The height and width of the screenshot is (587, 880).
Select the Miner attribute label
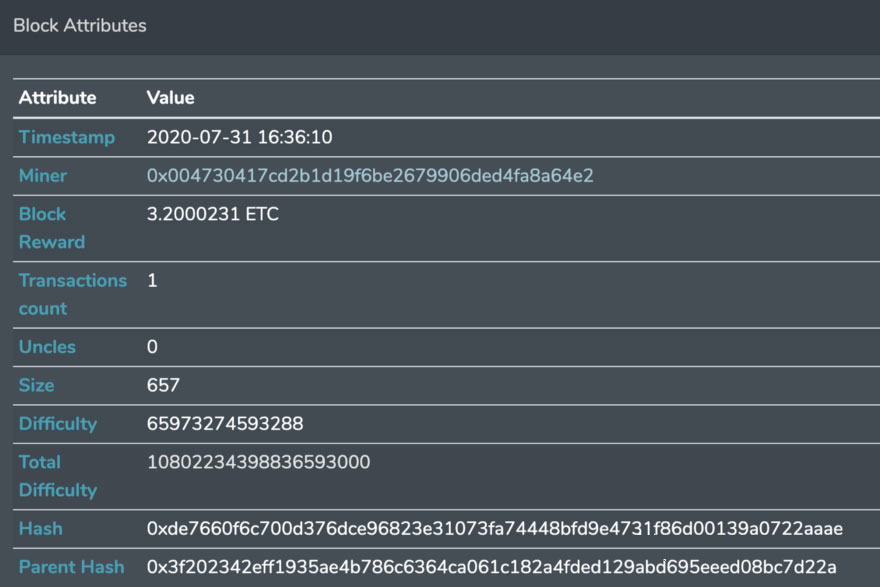(43, 176)
